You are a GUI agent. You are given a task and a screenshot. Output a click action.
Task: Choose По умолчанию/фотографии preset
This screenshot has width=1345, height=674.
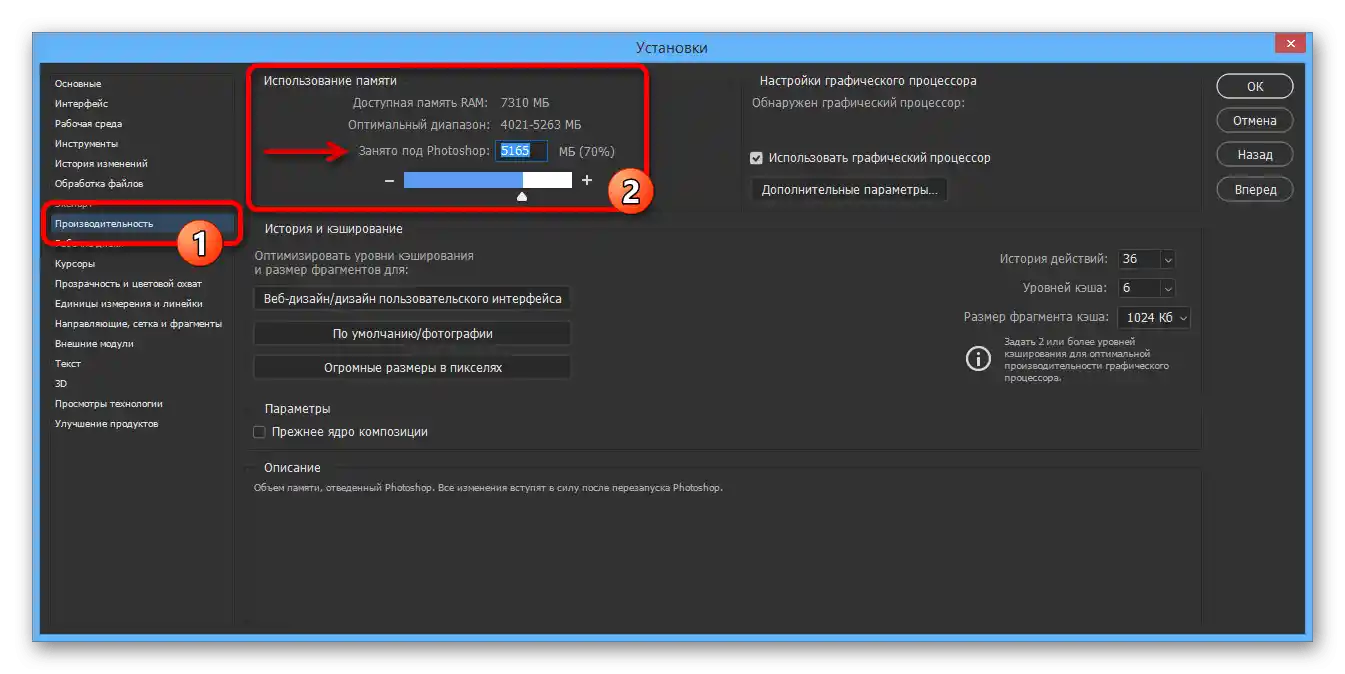412,334
